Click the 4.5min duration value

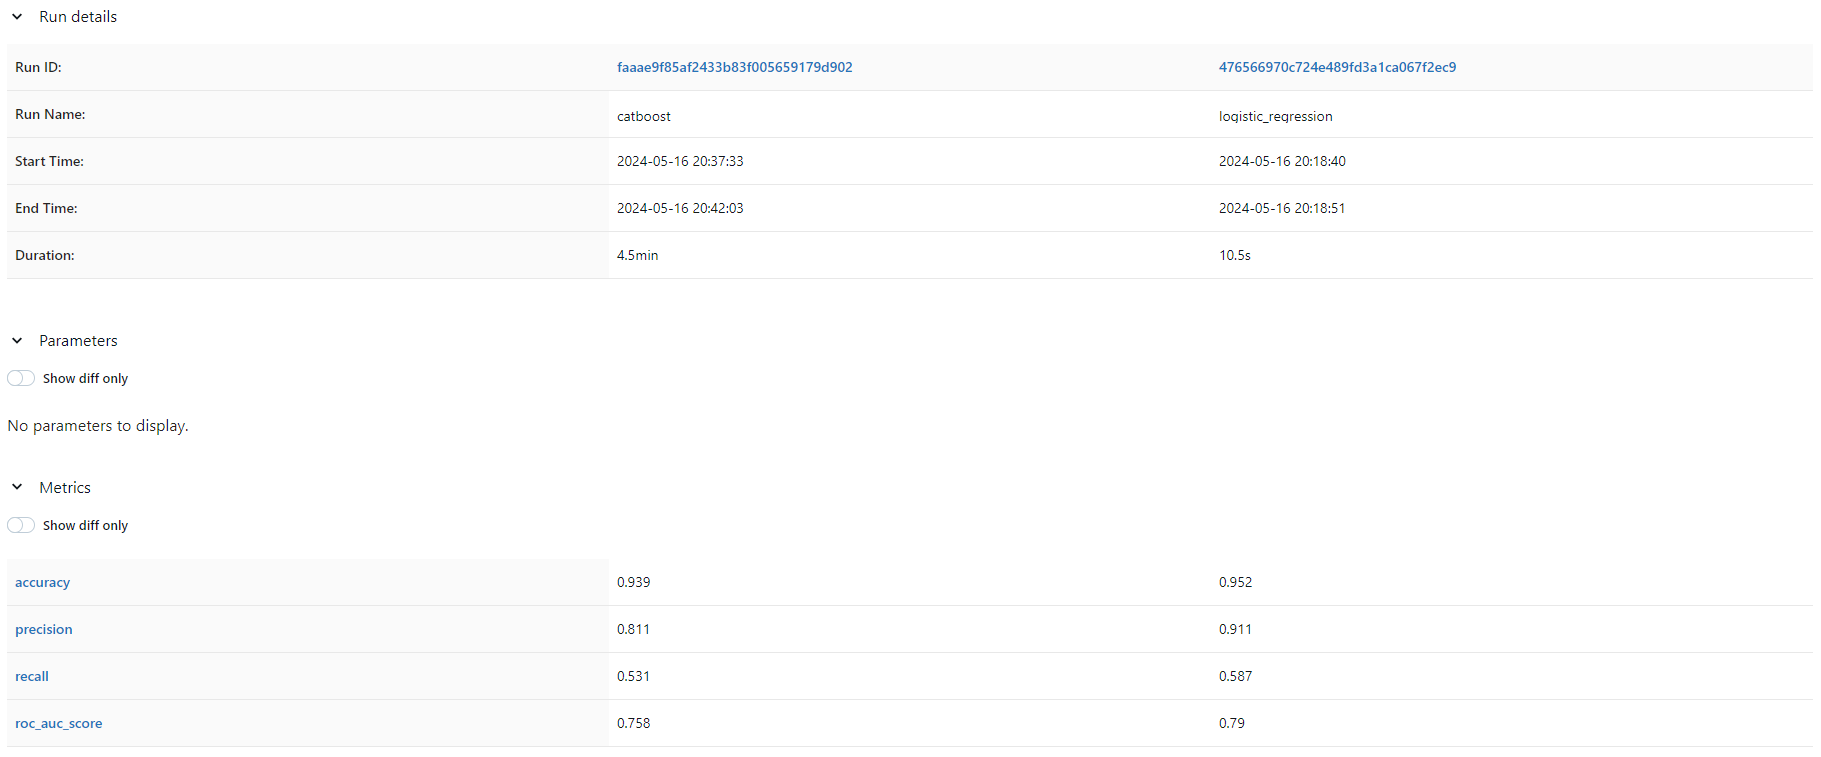(637, 256)
